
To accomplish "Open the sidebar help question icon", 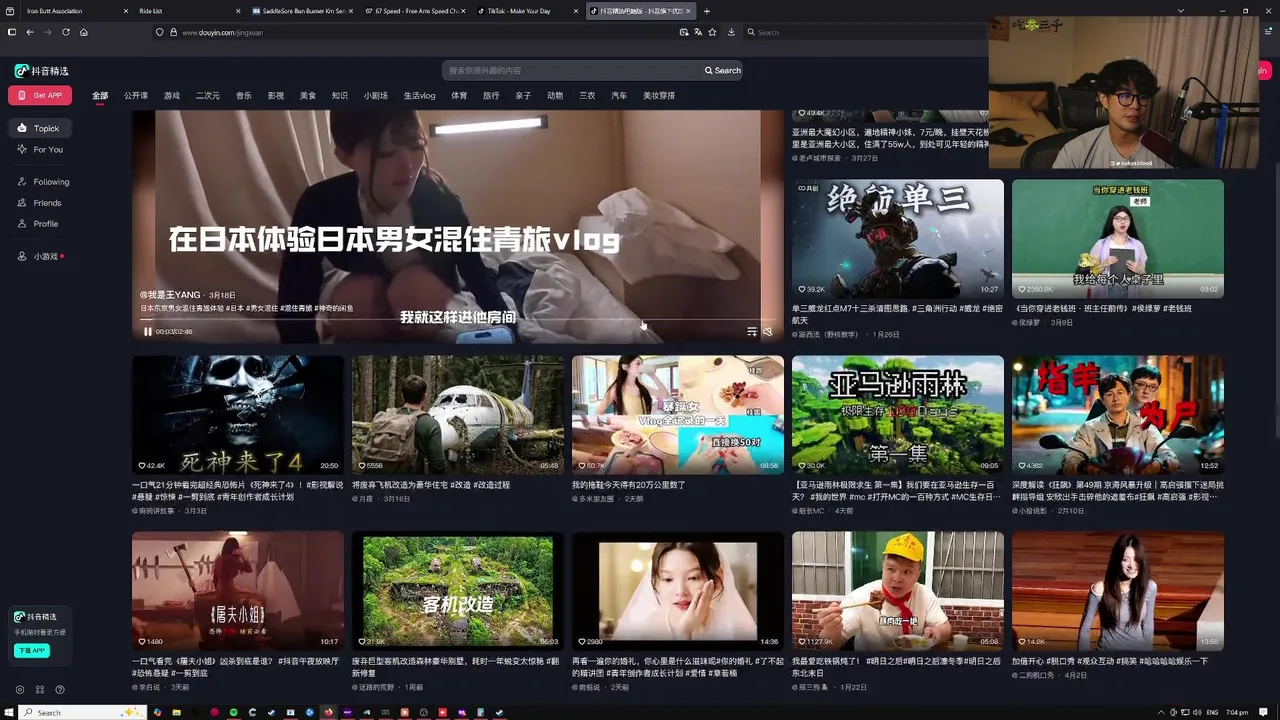I will 60,690.
